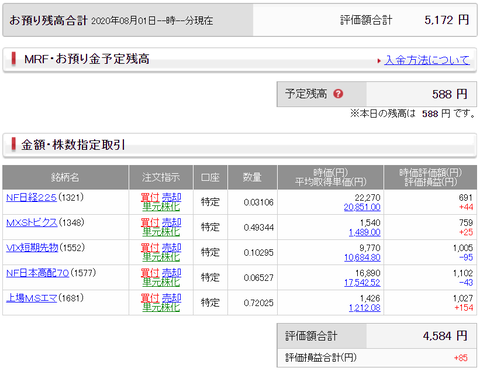Select total evaluation 4,584 円
This screenshot has height=371, width=480.
[445, 336]
